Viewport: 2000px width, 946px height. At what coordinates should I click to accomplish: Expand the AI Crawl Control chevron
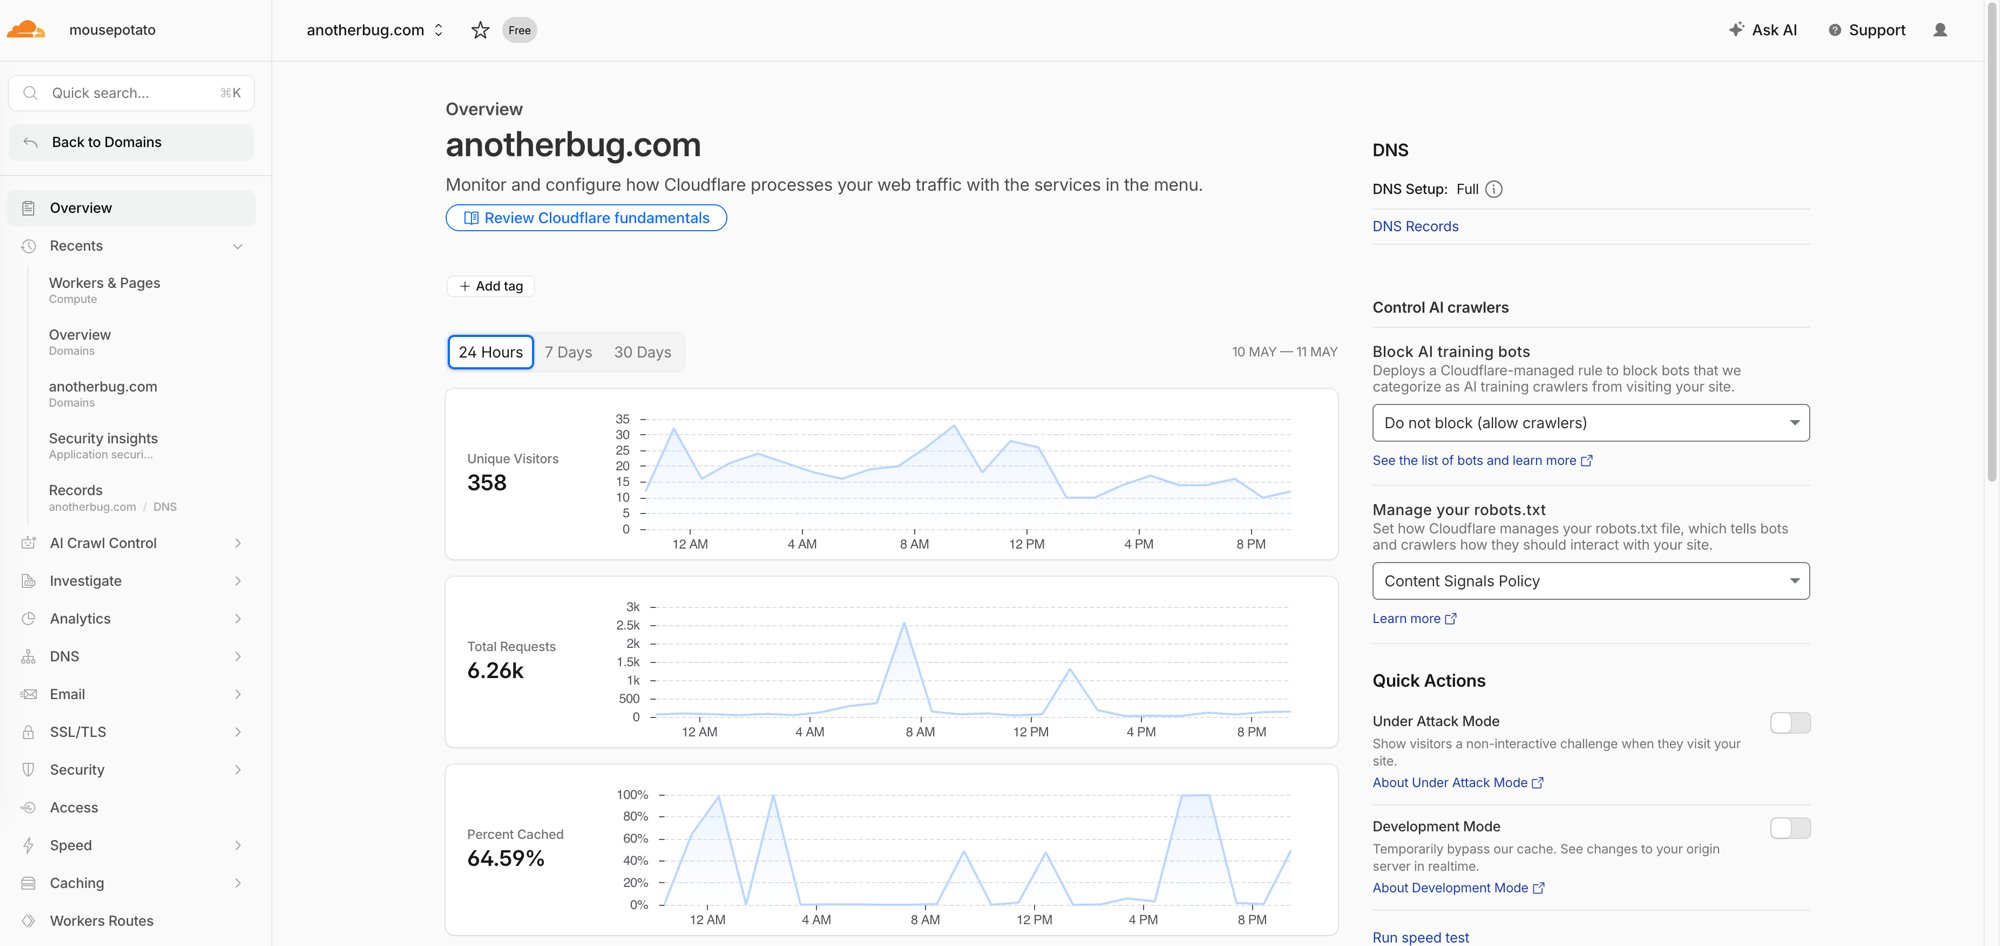pos(238,543)
